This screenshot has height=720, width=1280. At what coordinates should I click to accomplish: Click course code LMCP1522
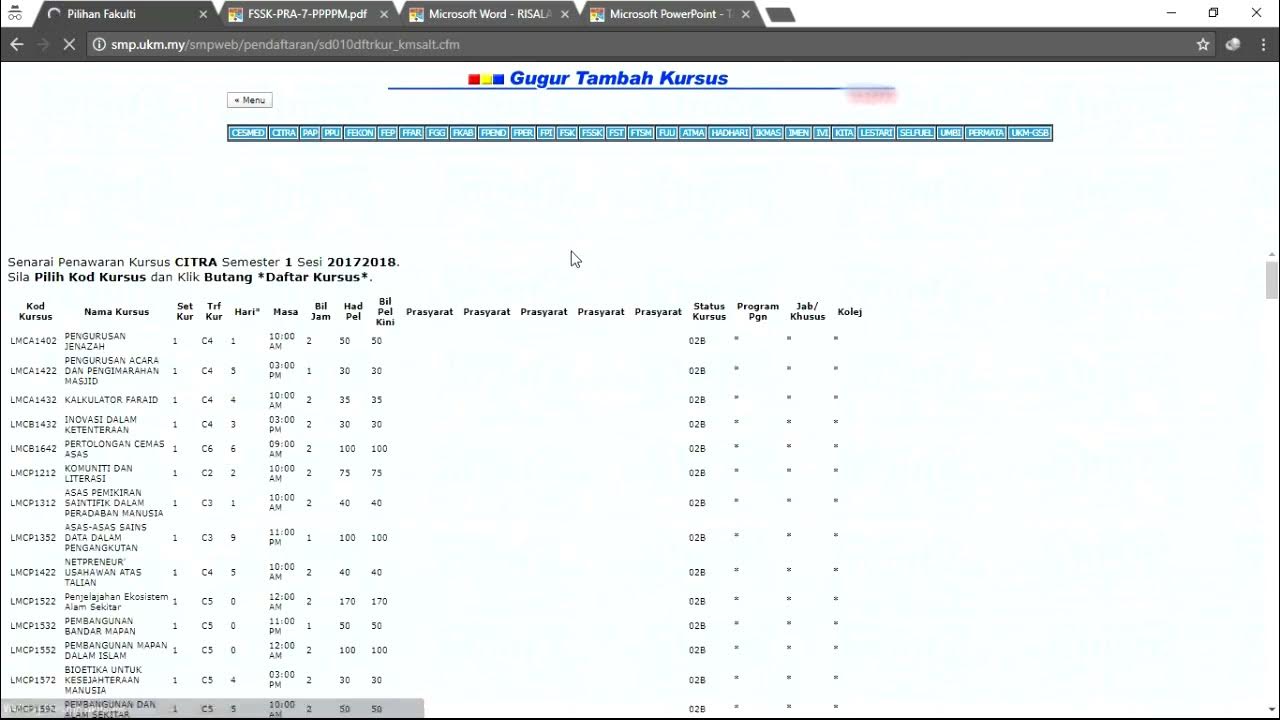click(x=34, y=602)
